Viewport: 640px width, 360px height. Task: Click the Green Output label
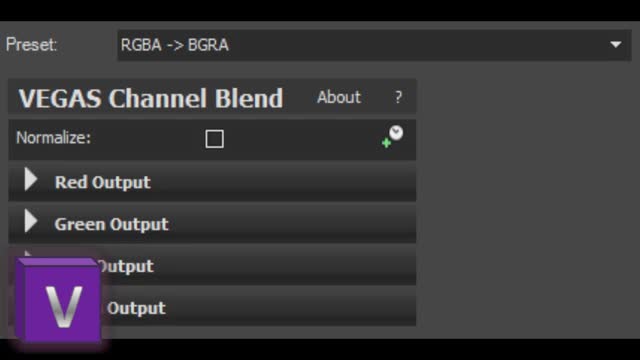[111, 224]
